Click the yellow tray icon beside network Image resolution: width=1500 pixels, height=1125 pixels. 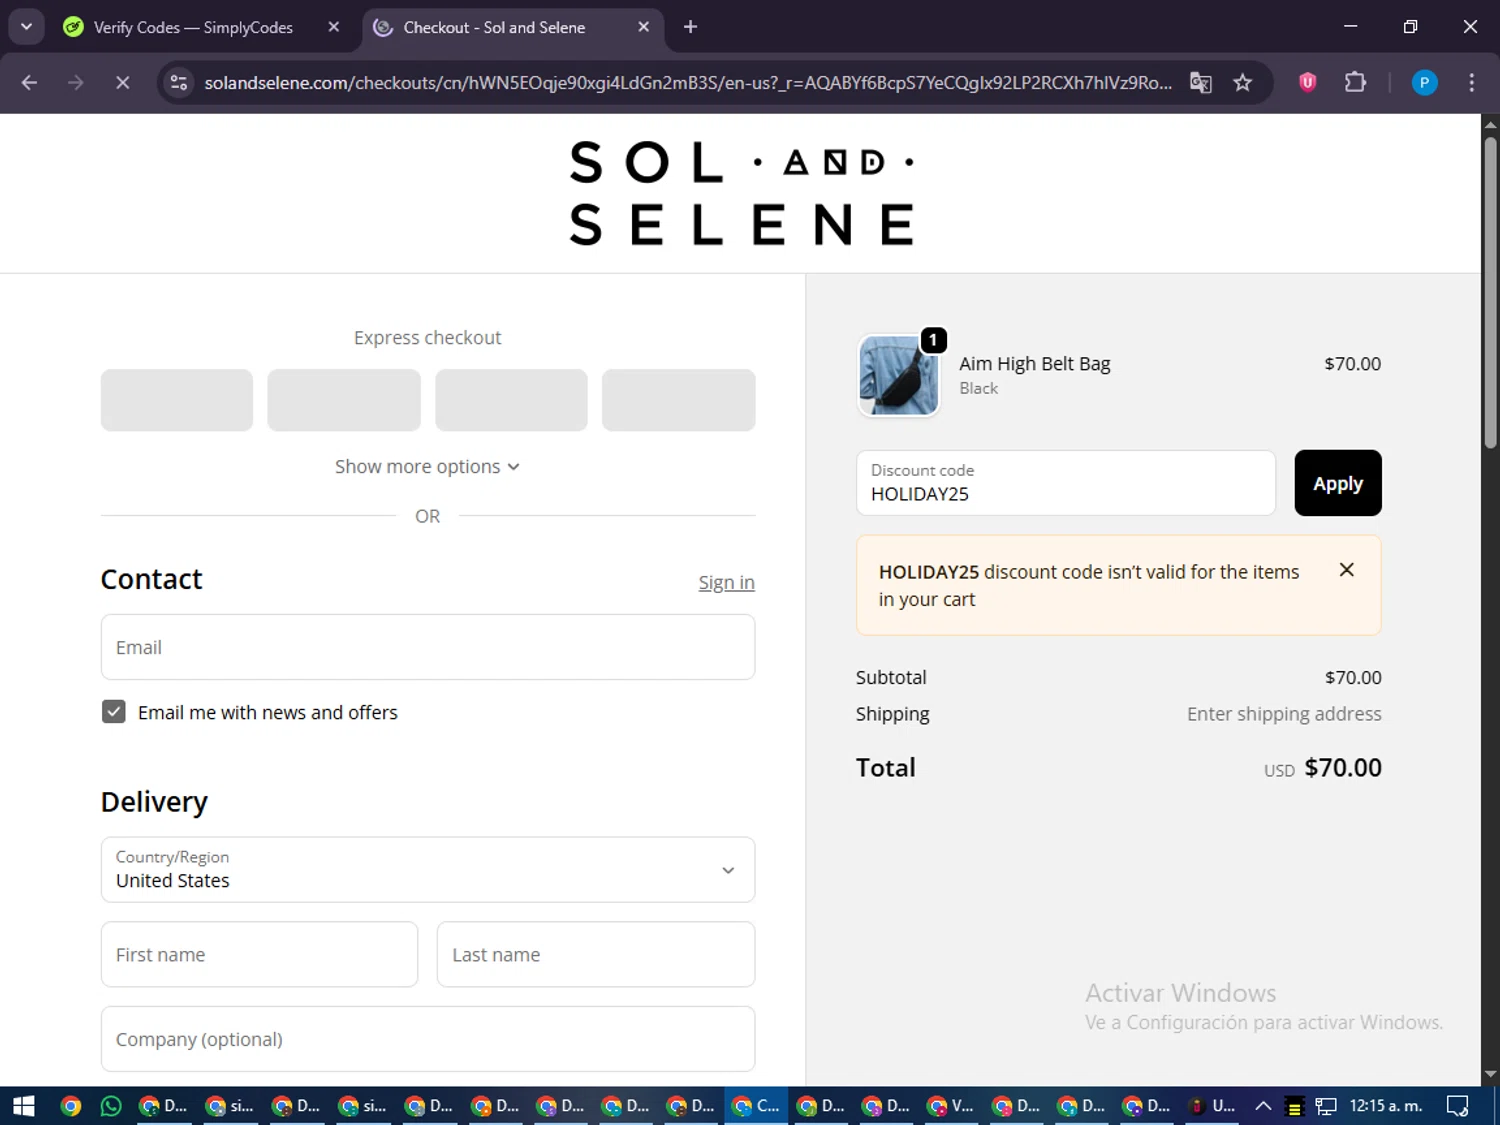pyautogui.click(x=1294, y=1106)
